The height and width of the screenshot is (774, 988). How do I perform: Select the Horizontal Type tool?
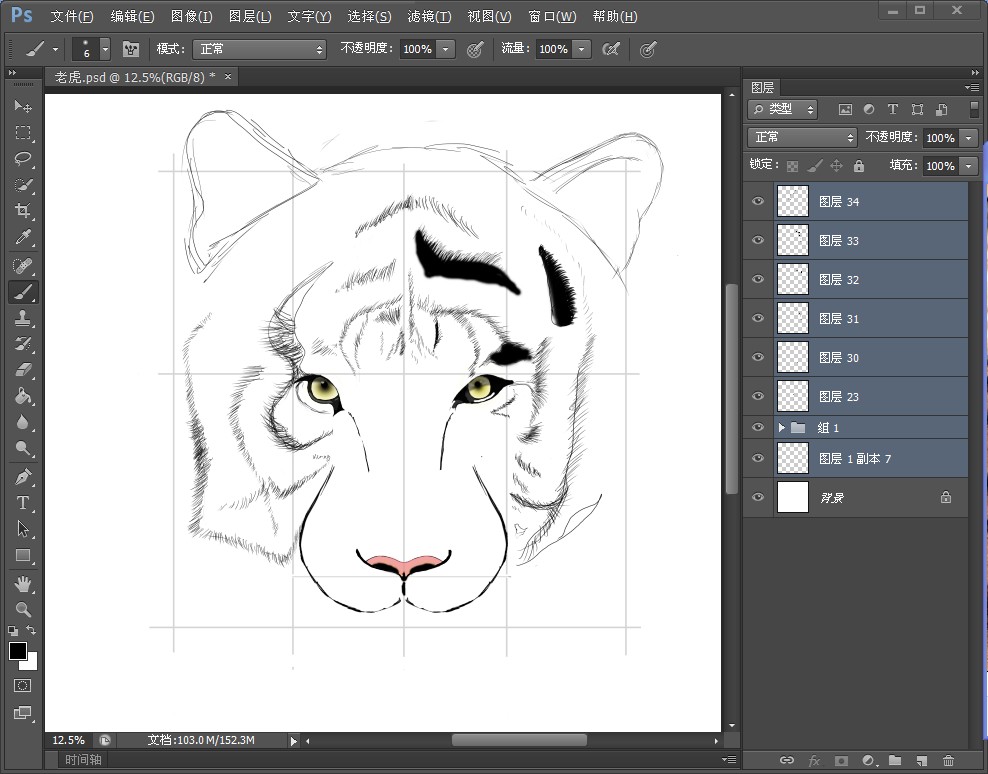click(x=23, y=503)
